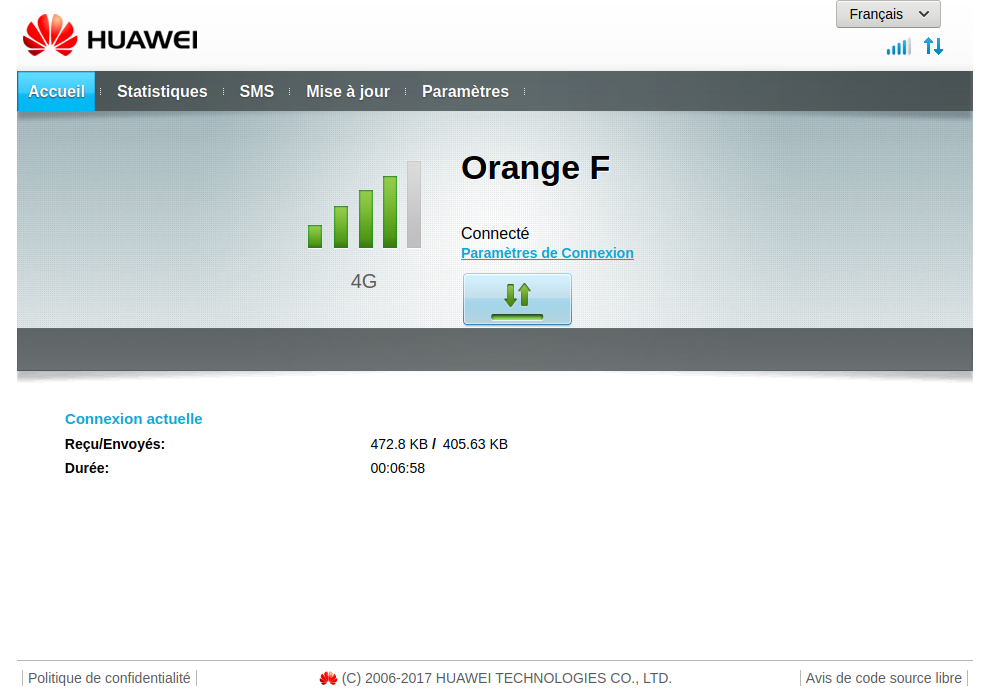Open the Politique de confidentialité link
Image resolution: width=985 pixels, height=695 pixels.
[x=109, y=678]
